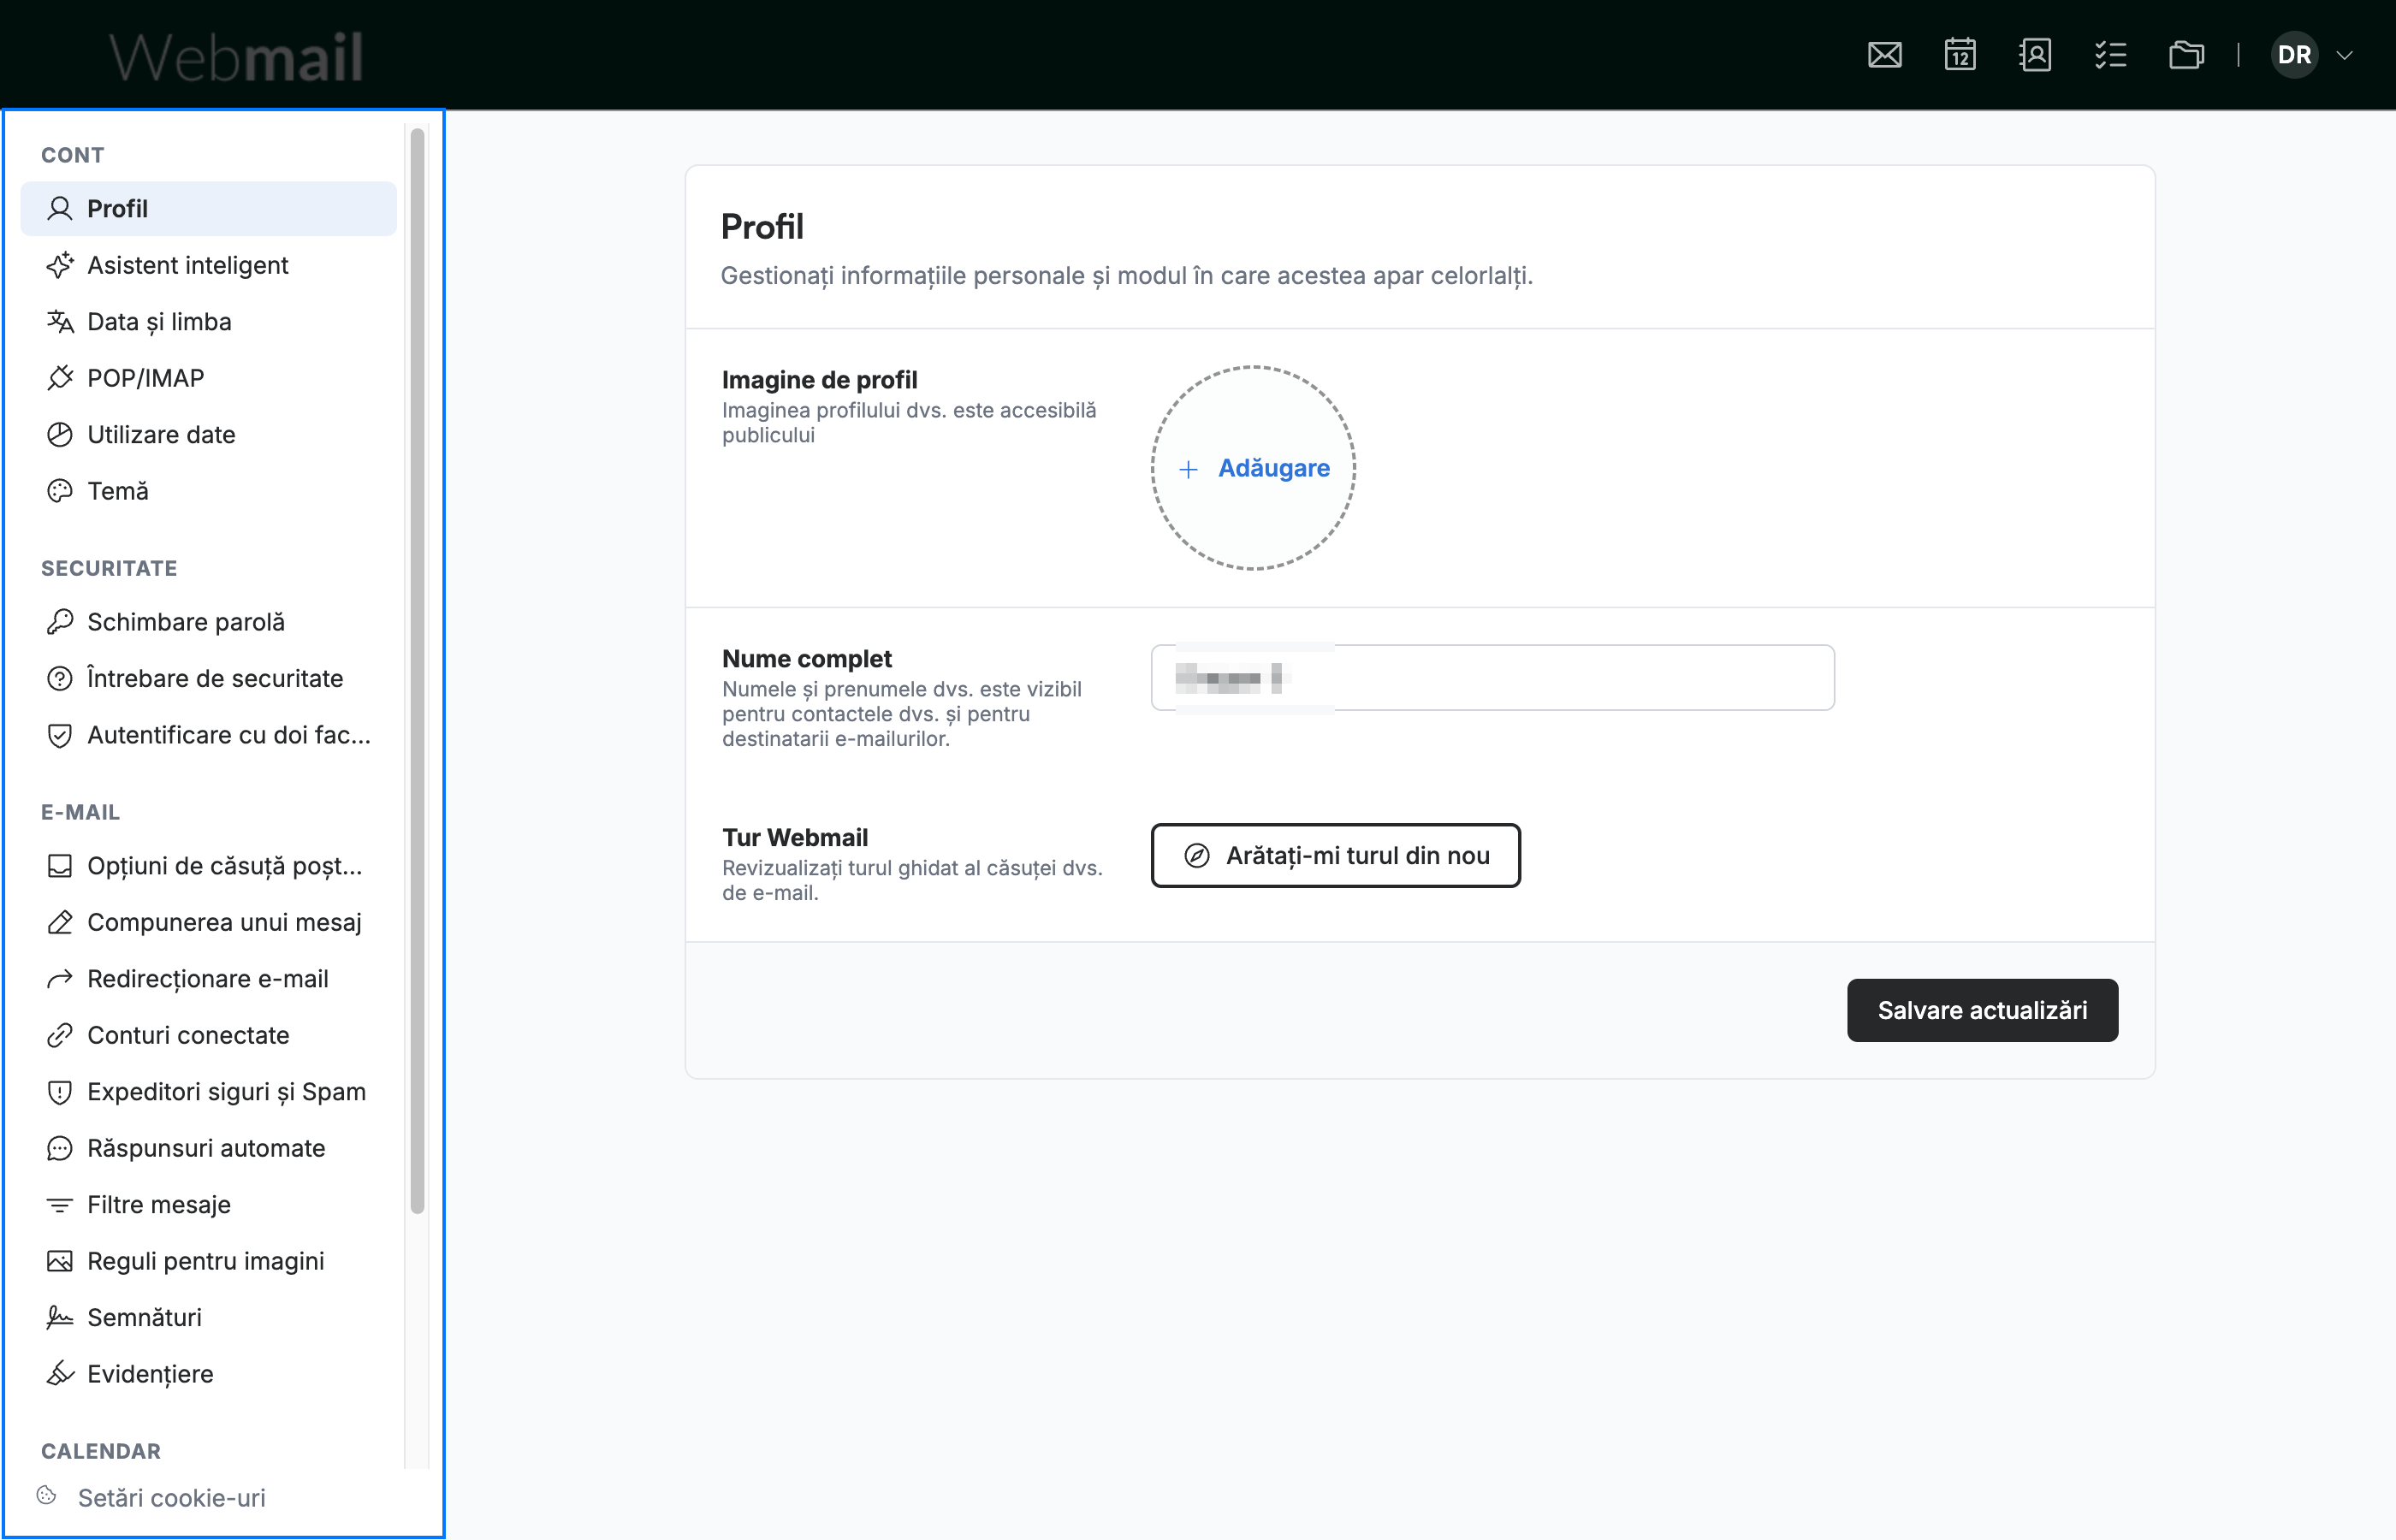Open the Mail inbox icon in header
The height and width of the screenshot is (1540, 2396).
point(1884,55)
